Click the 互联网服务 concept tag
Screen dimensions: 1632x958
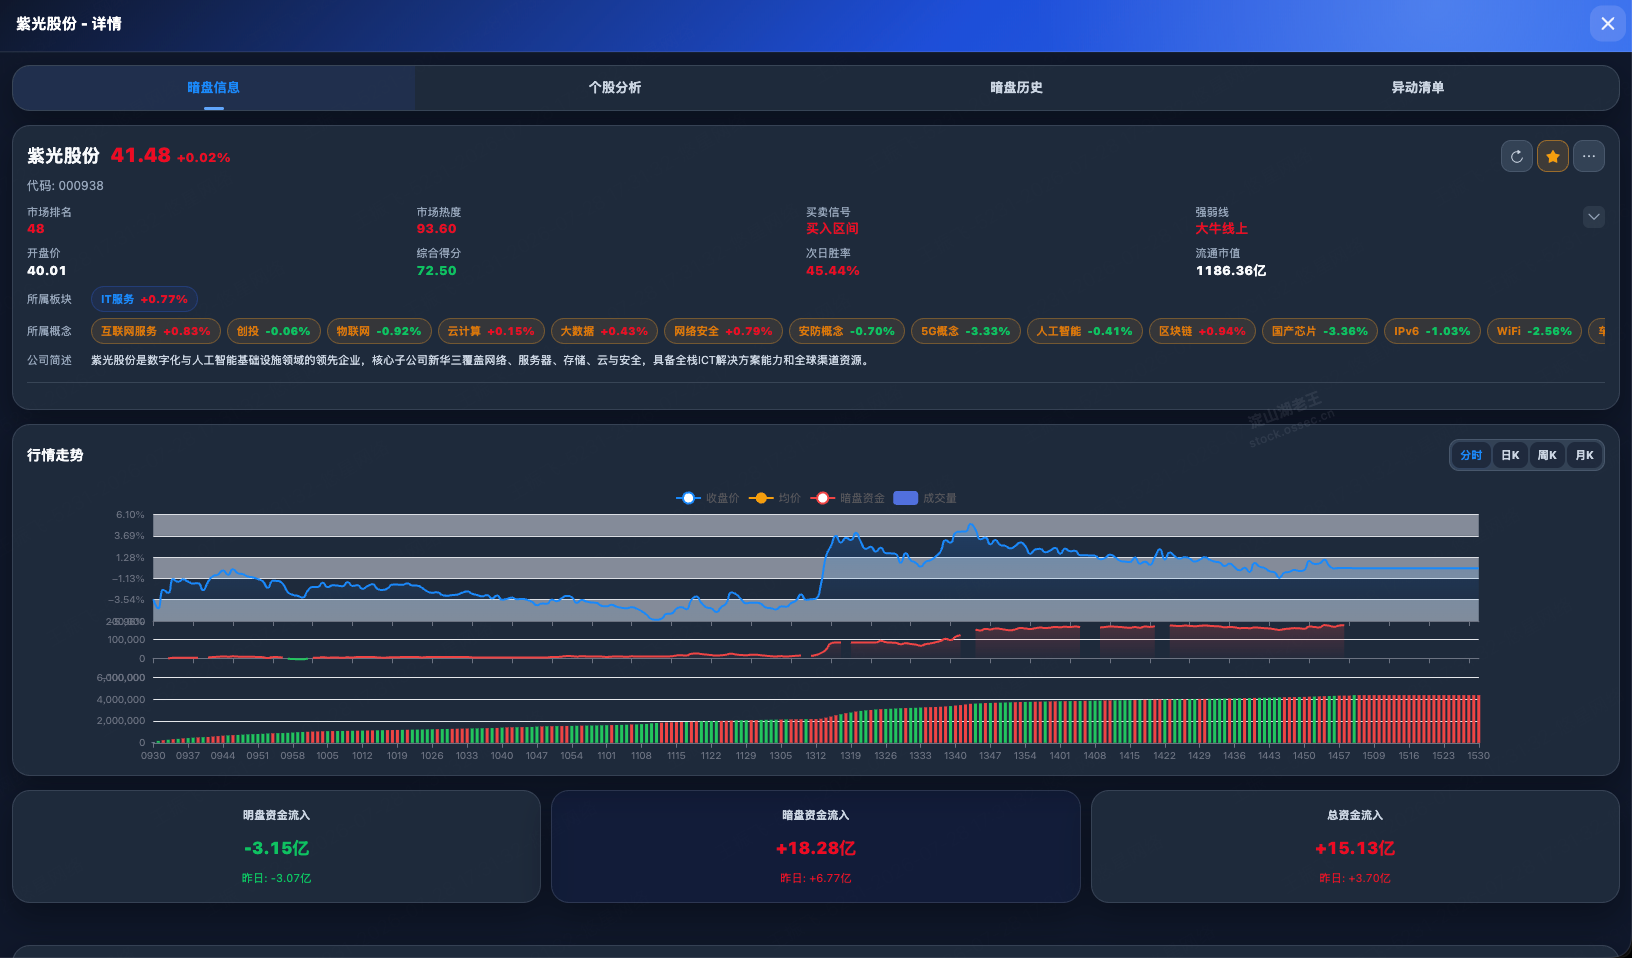pyautogui.click(x=155, y=331)
